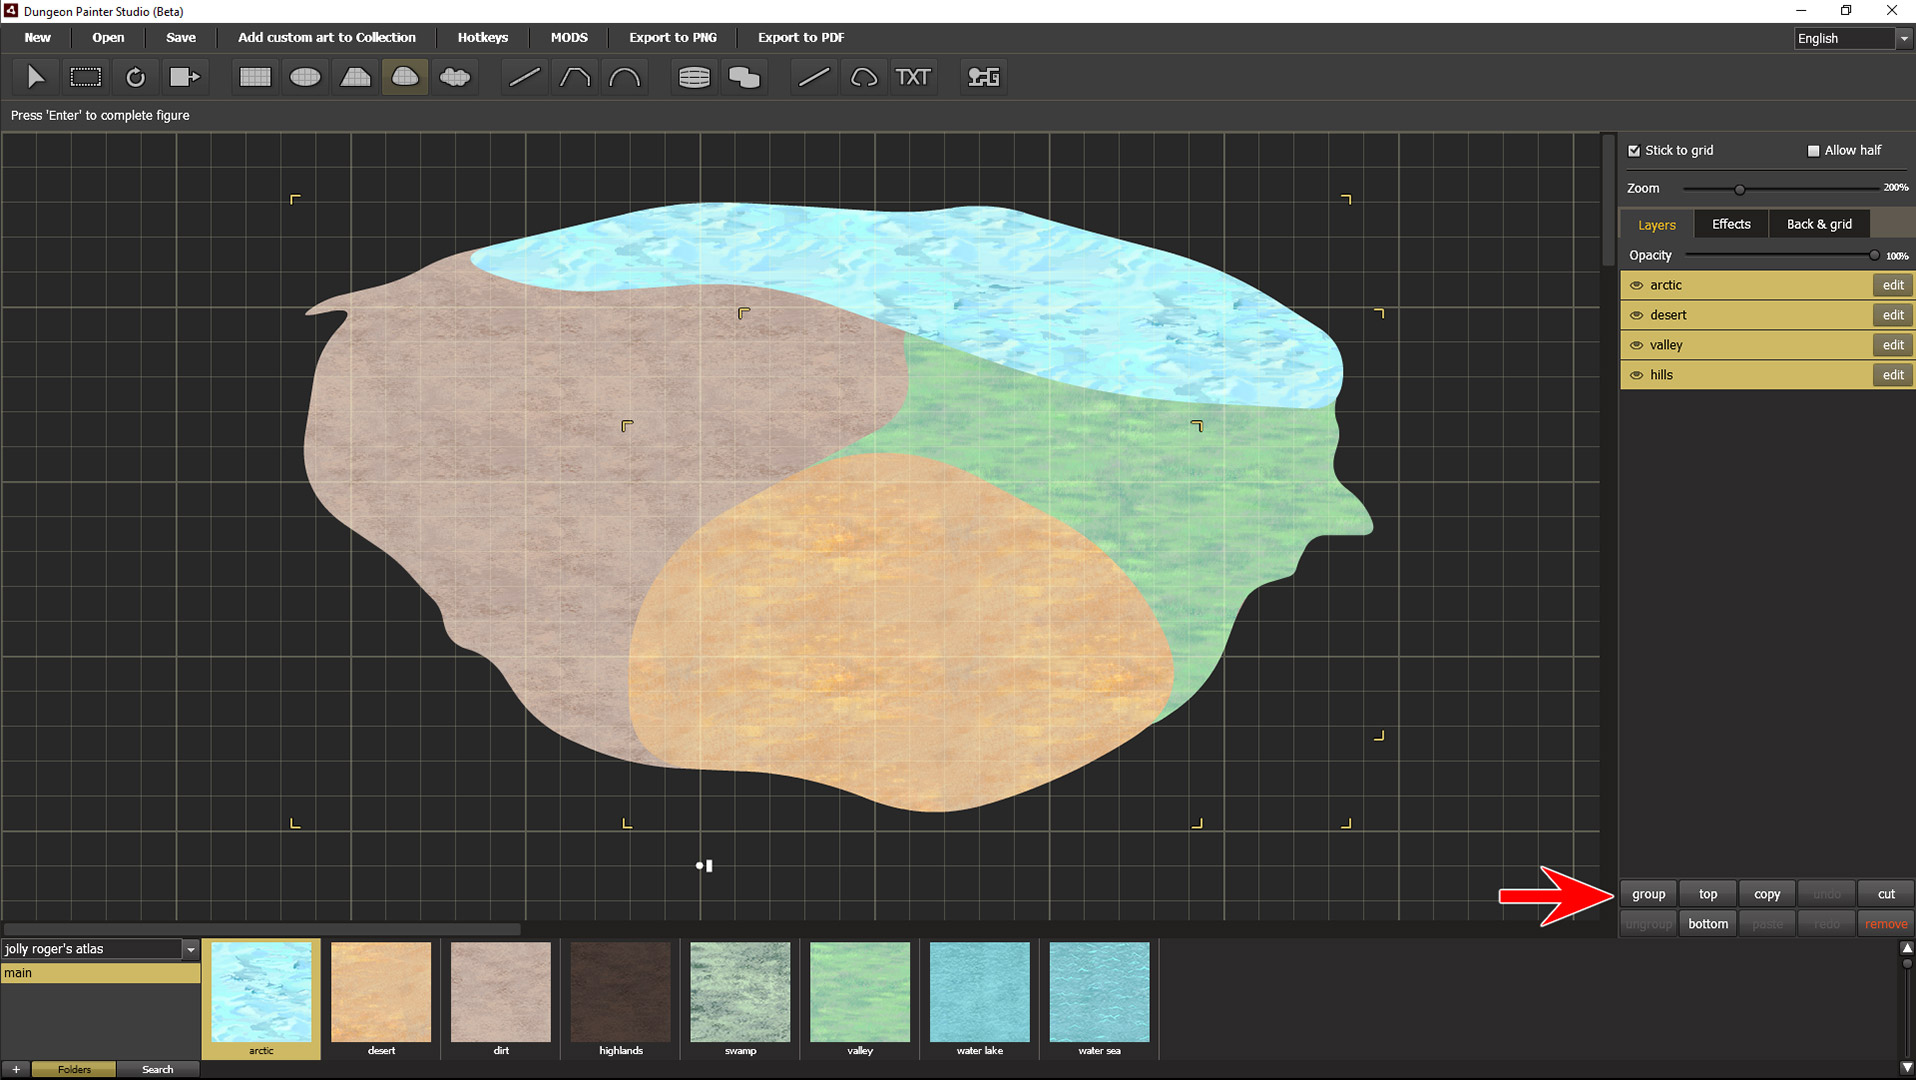The image size is (1916, 1080).
Task: Open the MODS menu
Action: 569,38
